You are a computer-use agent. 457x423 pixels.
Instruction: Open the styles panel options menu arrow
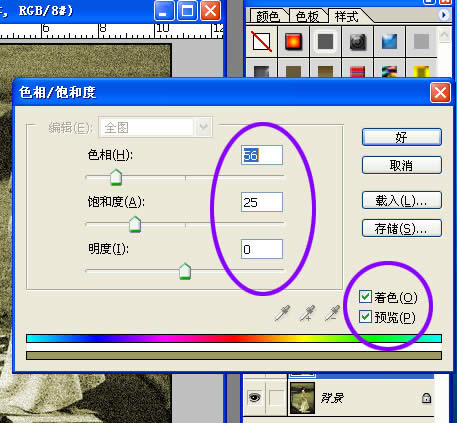444,15
